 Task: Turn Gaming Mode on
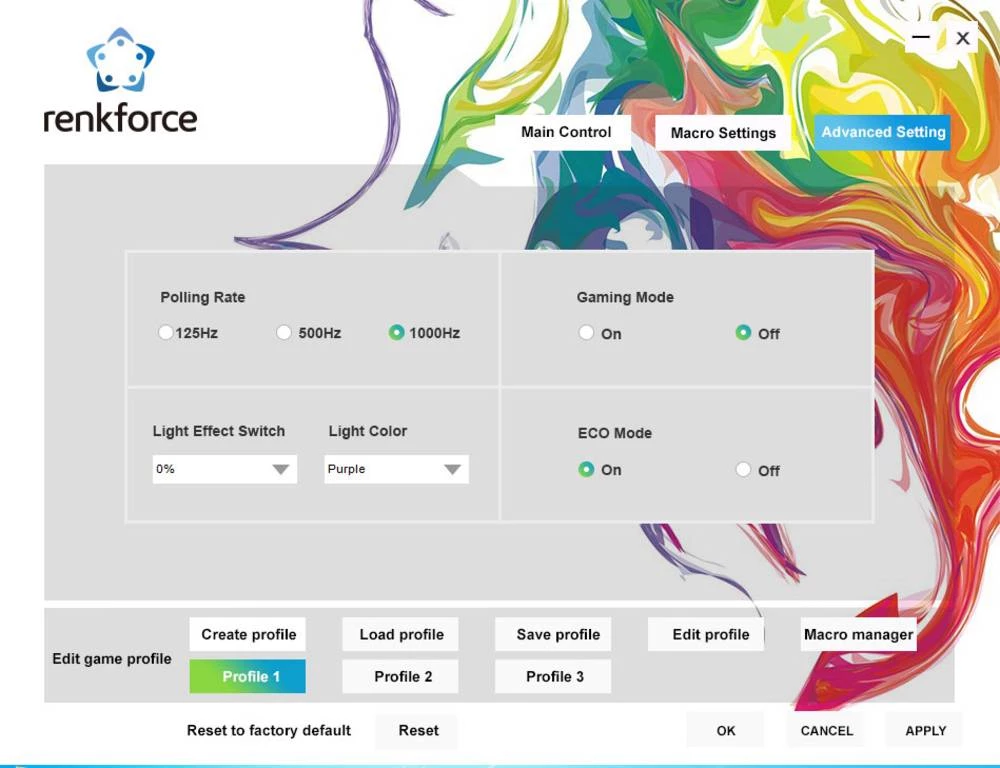[x=587, y=333]
